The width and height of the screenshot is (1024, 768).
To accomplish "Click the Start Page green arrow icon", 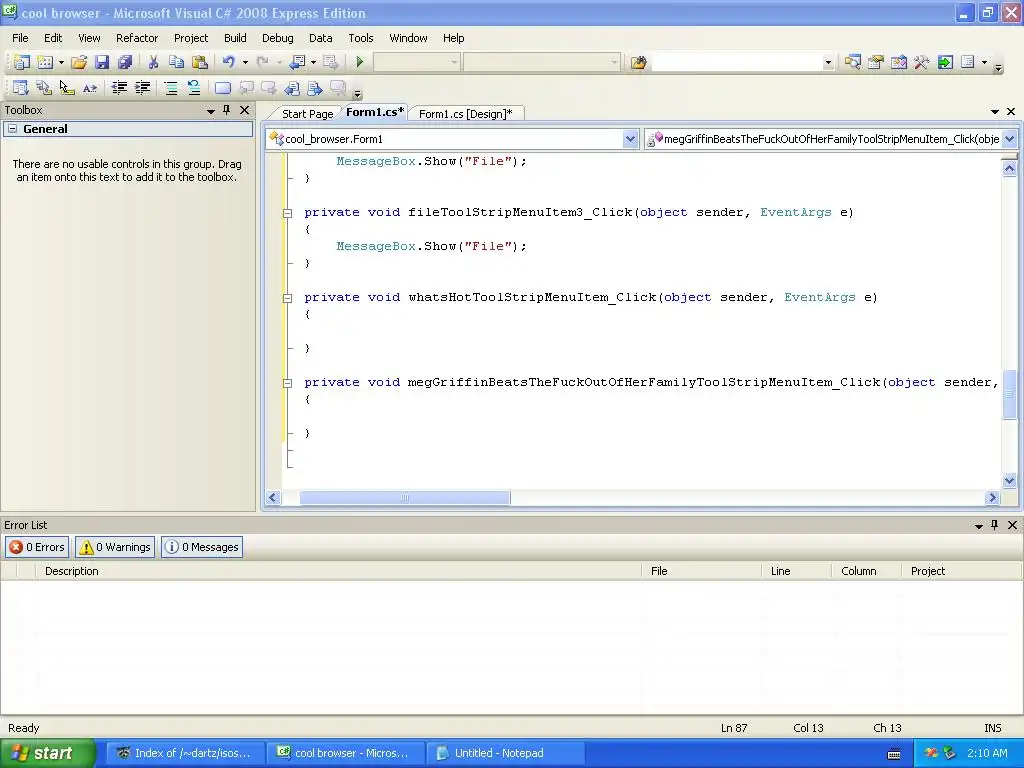I will click(945, 62).
